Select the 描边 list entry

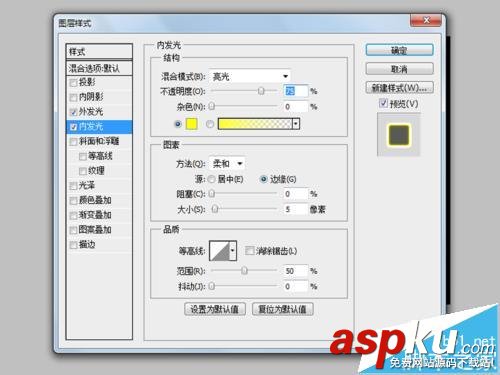[x=99, y=245]
